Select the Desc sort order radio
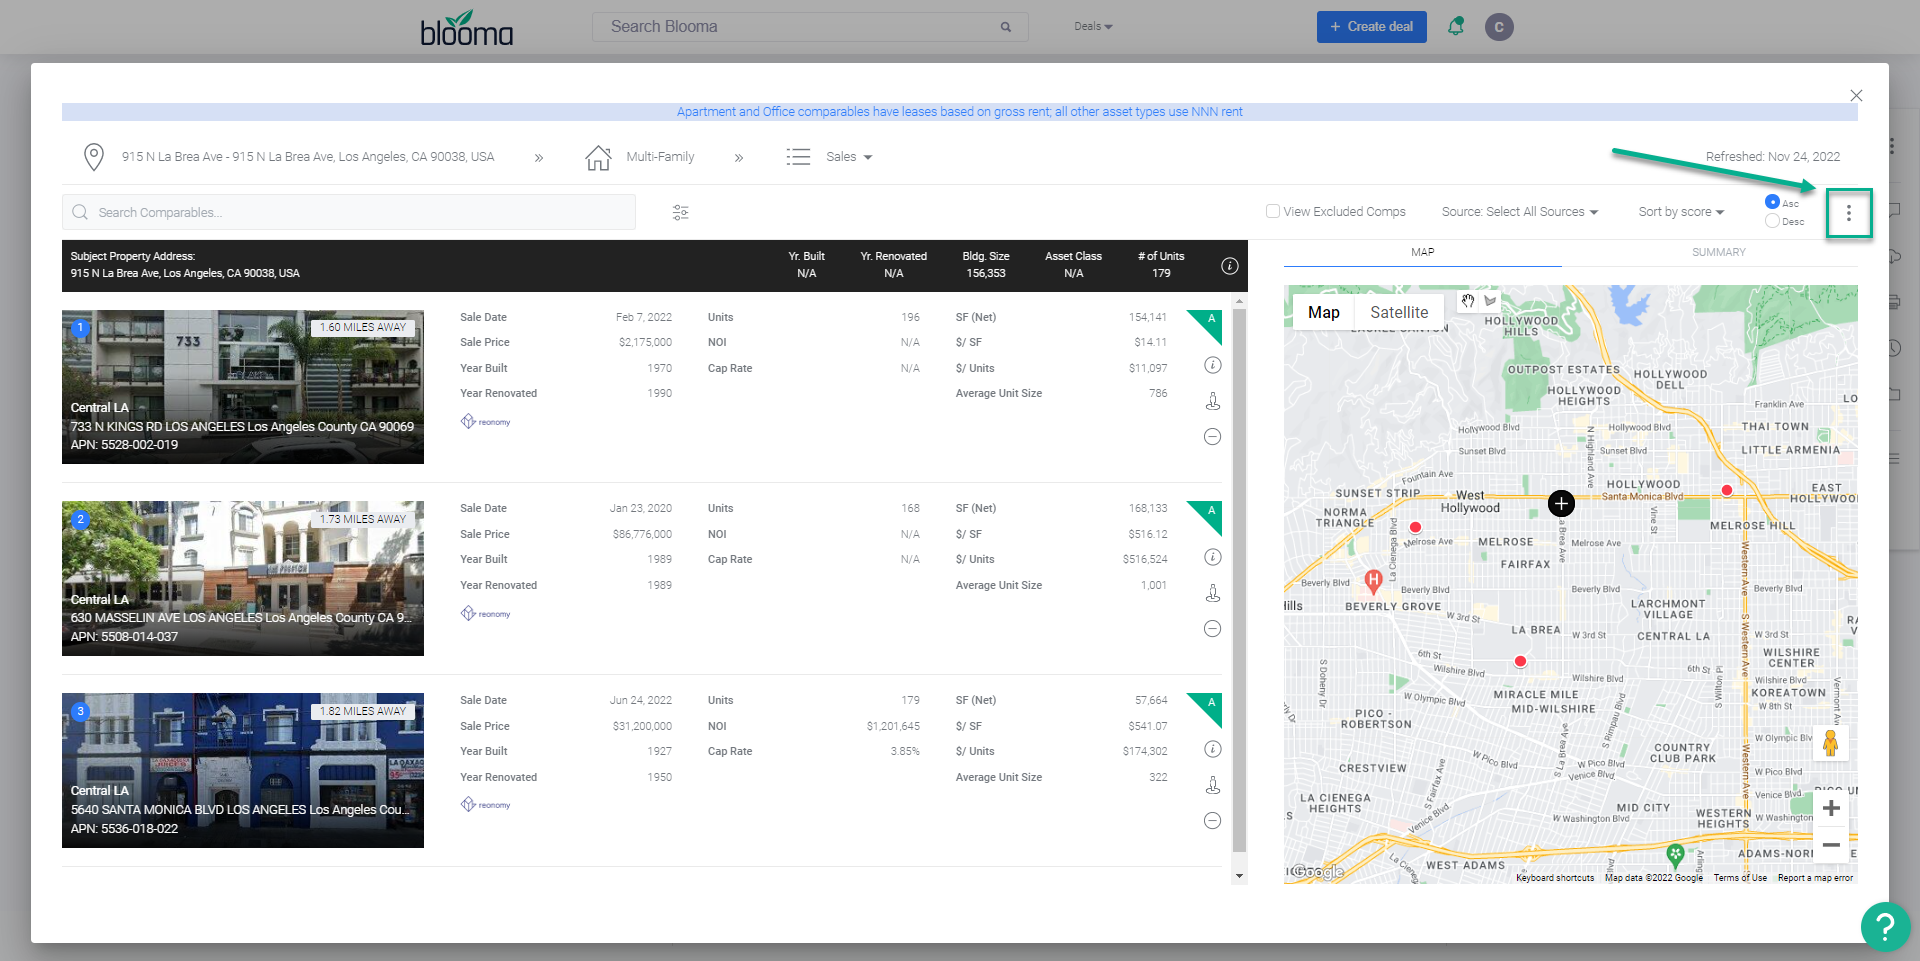Viewport: 1920px width, 961px height. [1772, 221]
